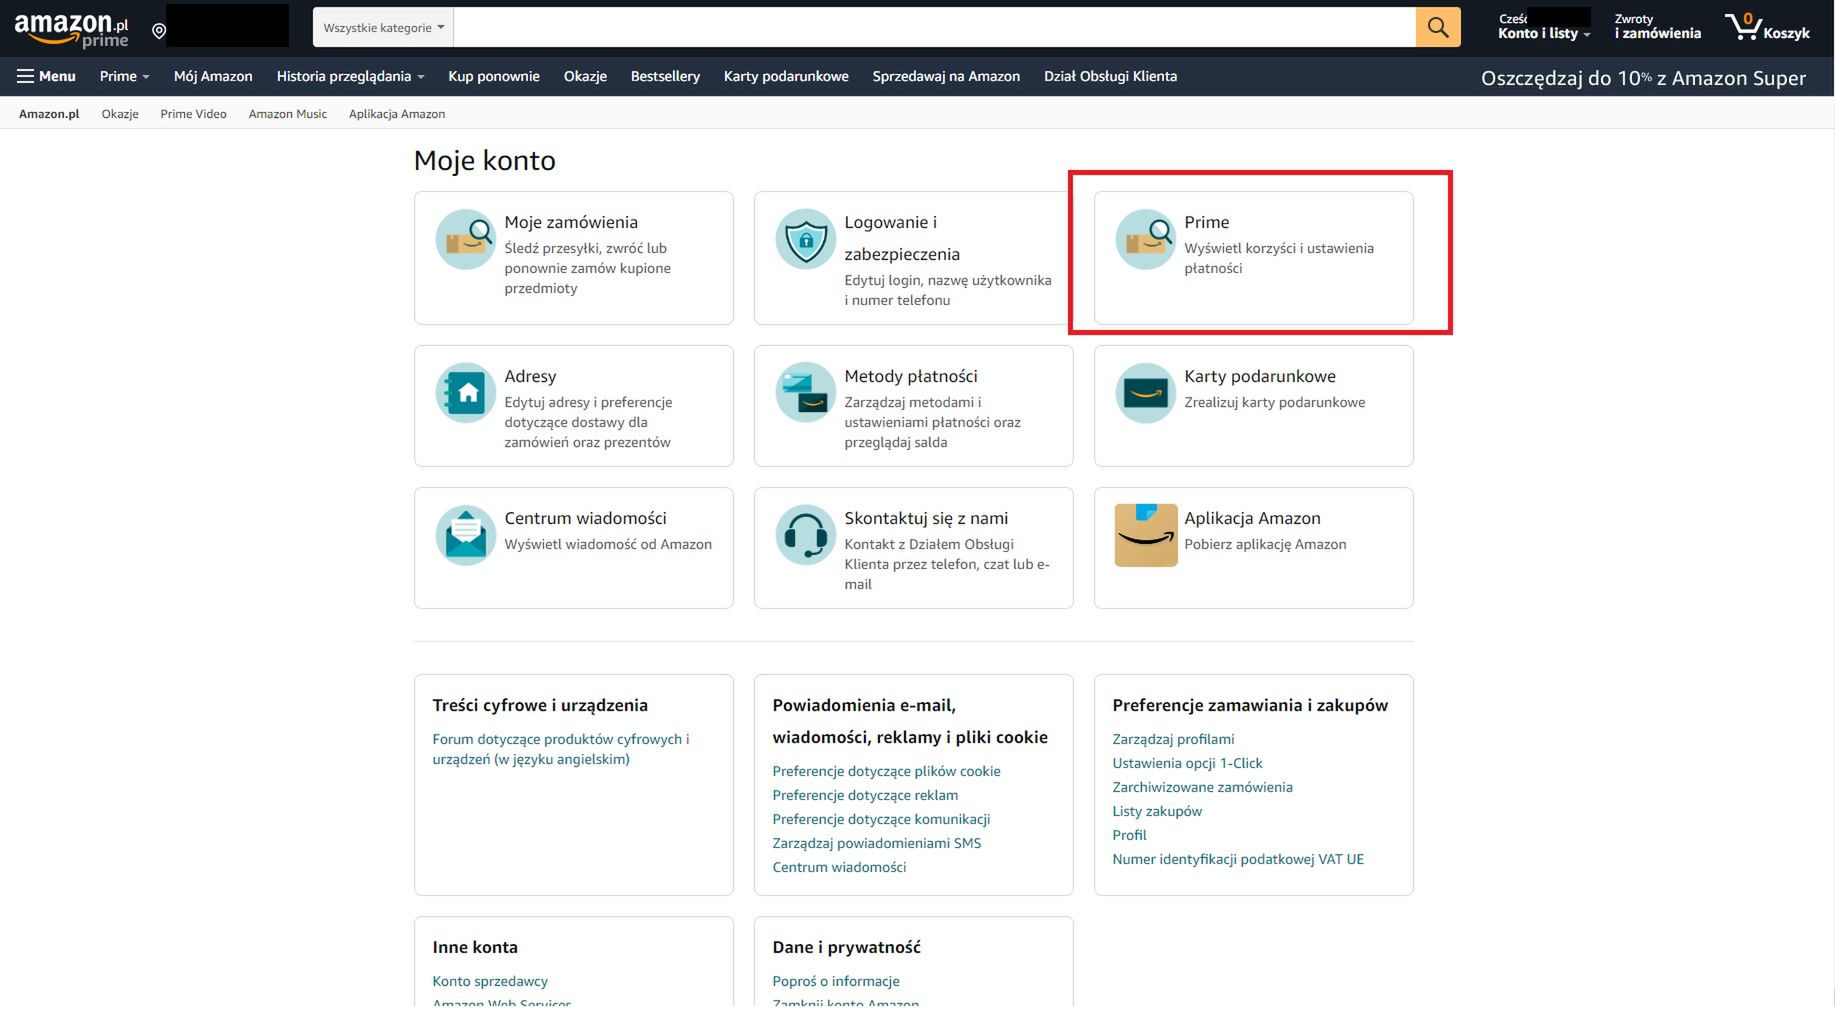1835x1009 pixels.
Task: Select Okazje in the main navigation bar
Action: (585, 76)
